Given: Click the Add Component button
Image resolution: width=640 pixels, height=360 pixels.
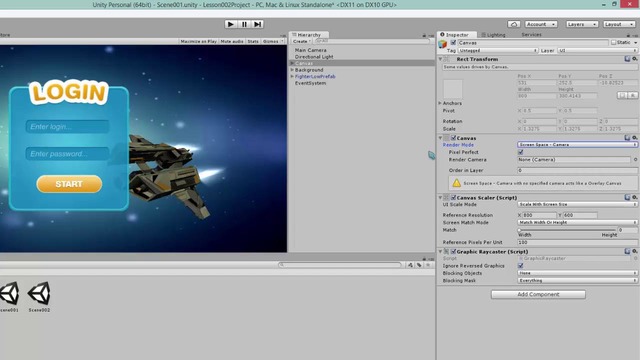Looking at the screenshot, I should (x=538, y=294).
